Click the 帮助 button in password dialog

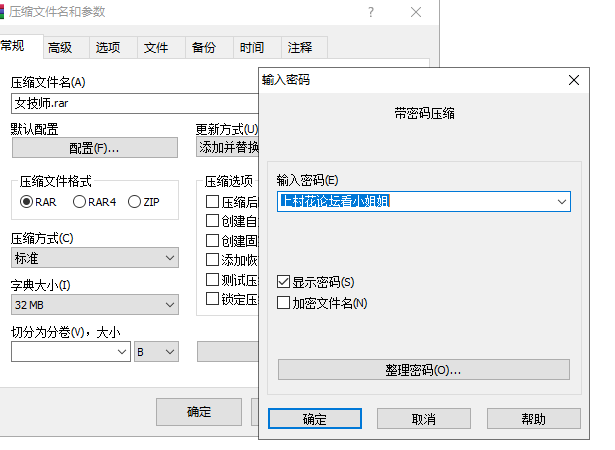(533, 419)
